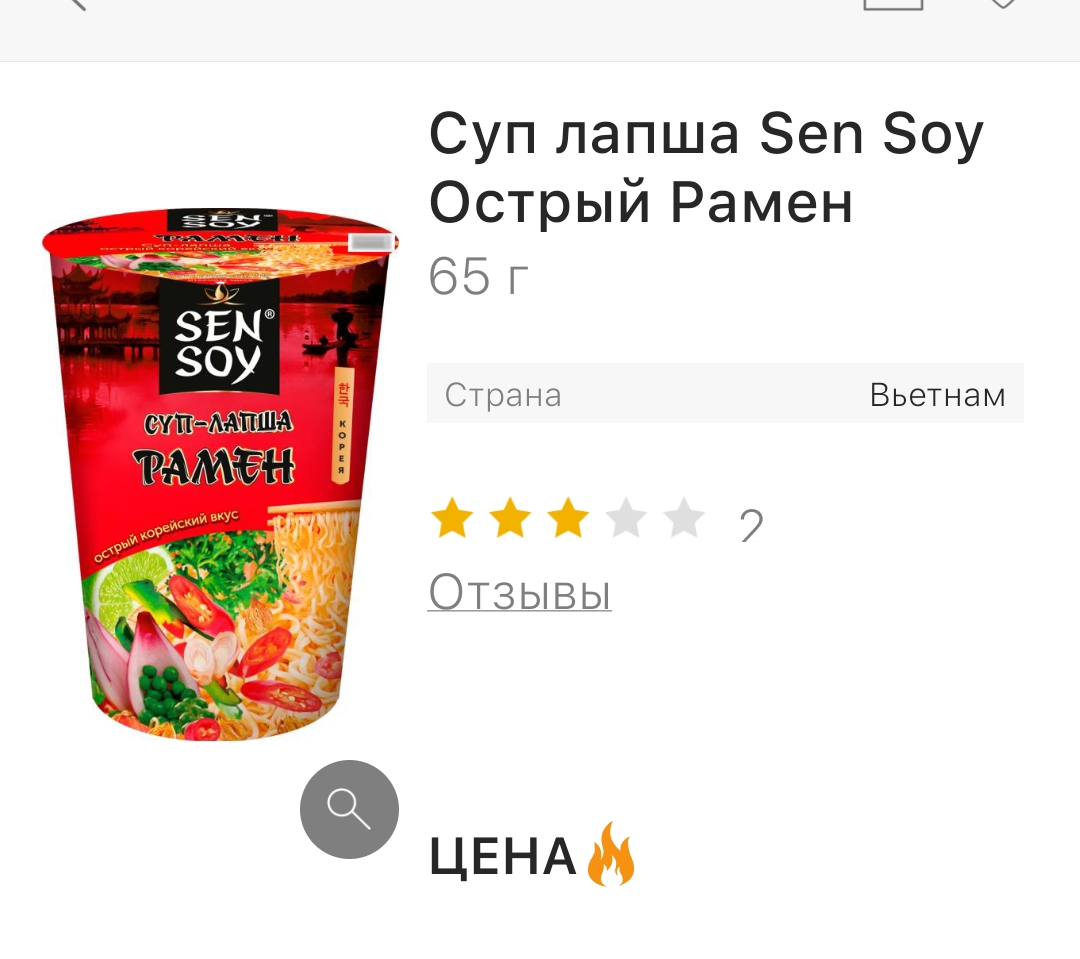Tap the heart favorite icon in header
The image size is (1080, 959).
[x=1003, y=3]
